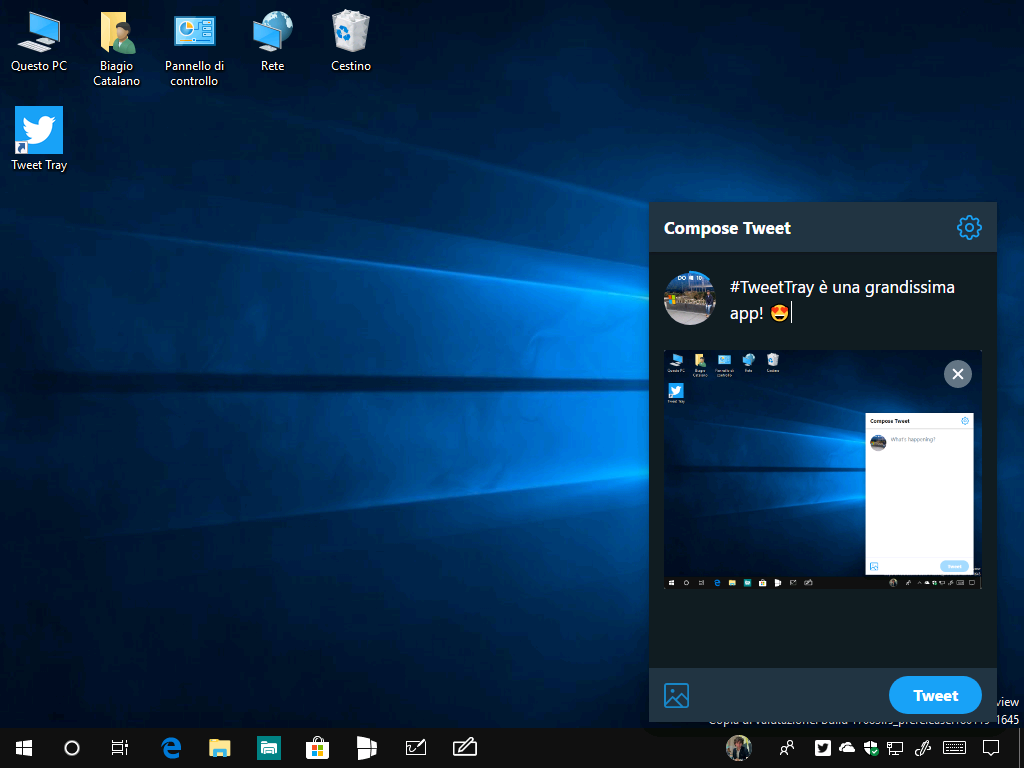
Task: Post with the Tweet button
Action: 935,696
